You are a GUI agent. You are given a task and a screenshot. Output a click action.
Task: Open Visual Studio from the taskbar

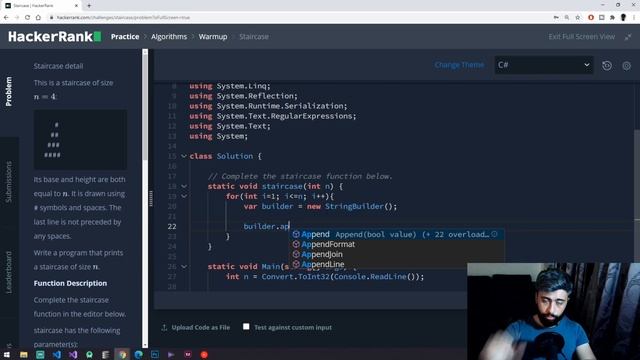pyautogui.click(x=73, y=355)
